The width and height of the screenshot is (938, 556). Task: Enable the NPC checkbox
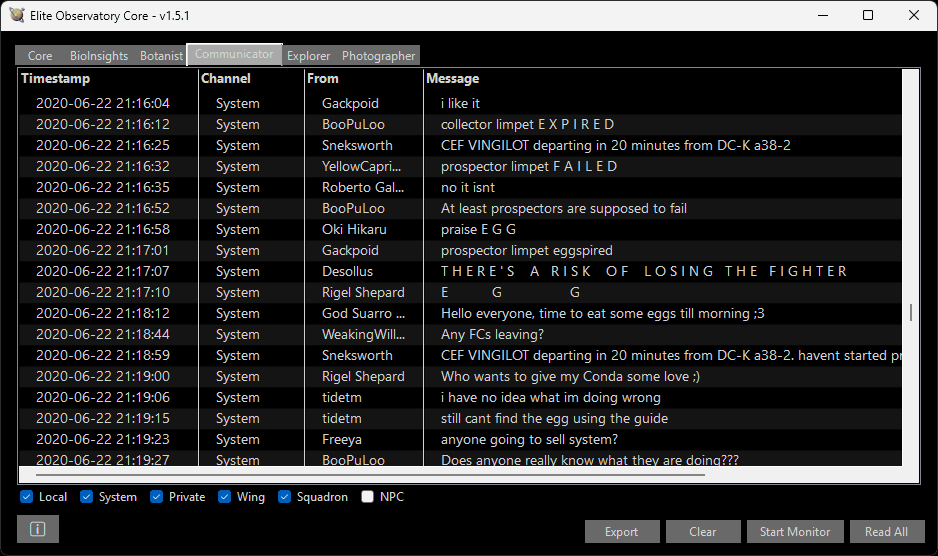(367, 497)
